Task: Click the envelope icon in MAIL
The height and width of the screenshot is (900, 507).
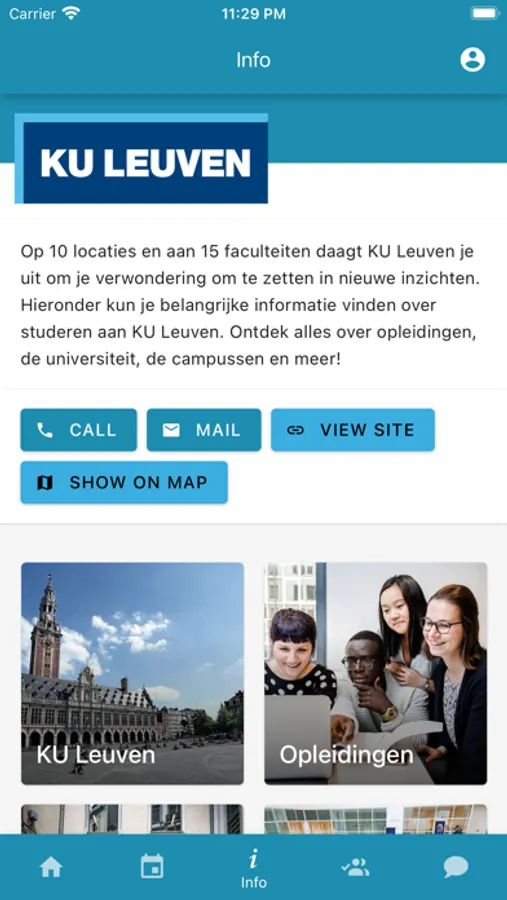Action: pos(171,430)
